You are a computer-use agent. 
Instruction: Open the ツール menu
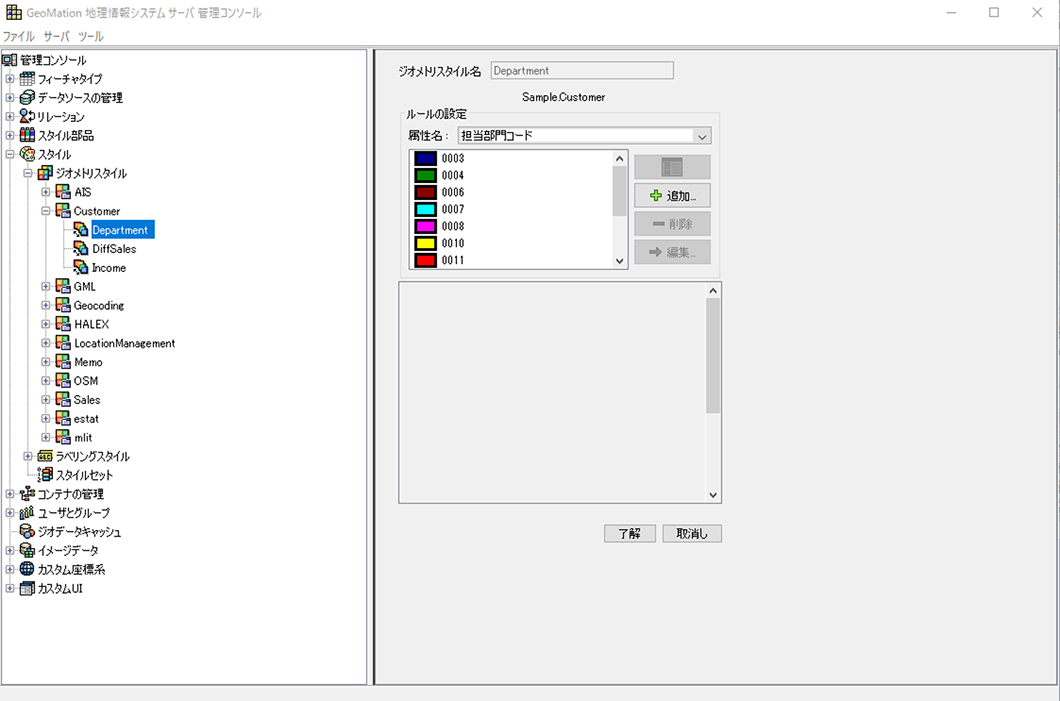[91, 36]
